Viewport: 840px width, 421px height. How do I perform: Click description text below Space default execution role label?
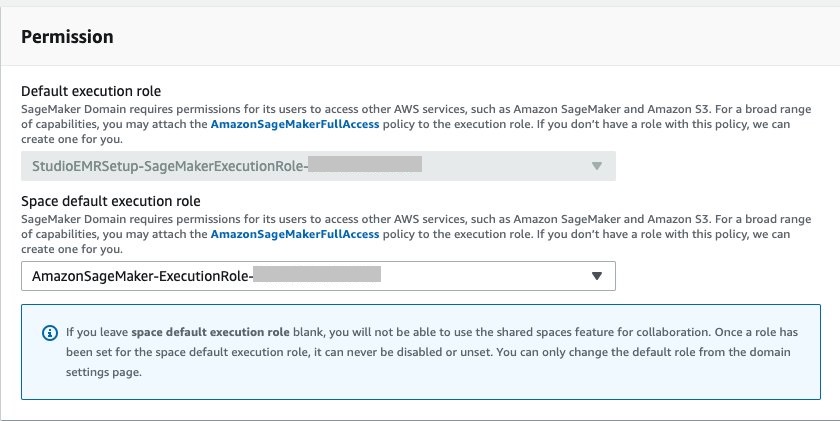400,218
